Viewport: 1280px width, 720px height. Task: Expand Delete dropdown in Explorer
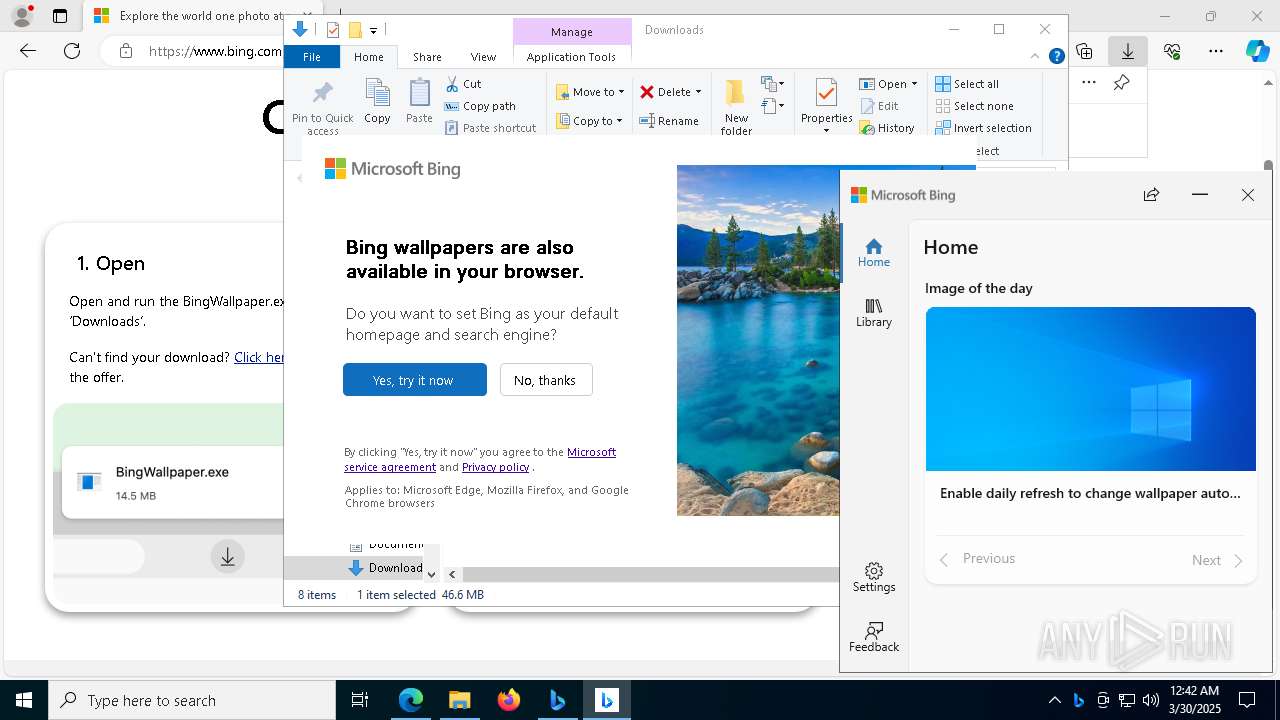click(x=698, y=92)
